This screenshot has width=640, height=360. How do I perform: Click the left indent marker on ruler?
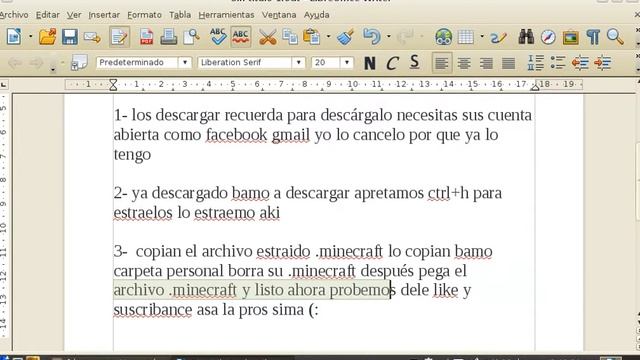click(113, 85)
